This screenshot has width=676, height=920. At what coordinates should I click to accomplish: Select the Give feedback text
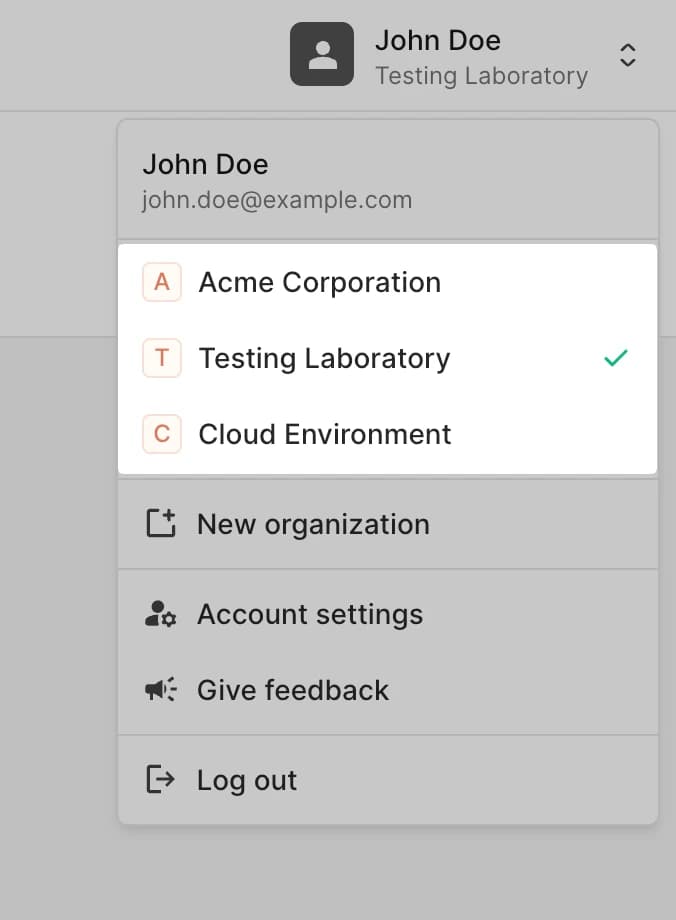pos(293,691)
